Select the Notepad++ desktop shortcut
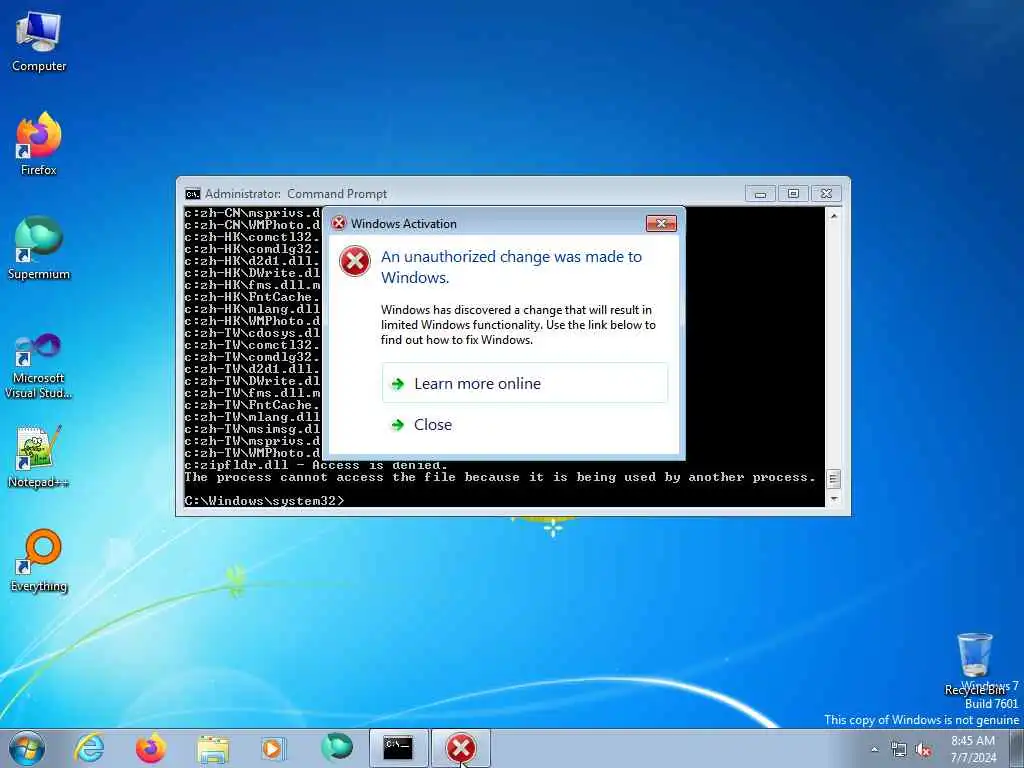This screenshot has height=768, width=1024. [x=39, y=456]
